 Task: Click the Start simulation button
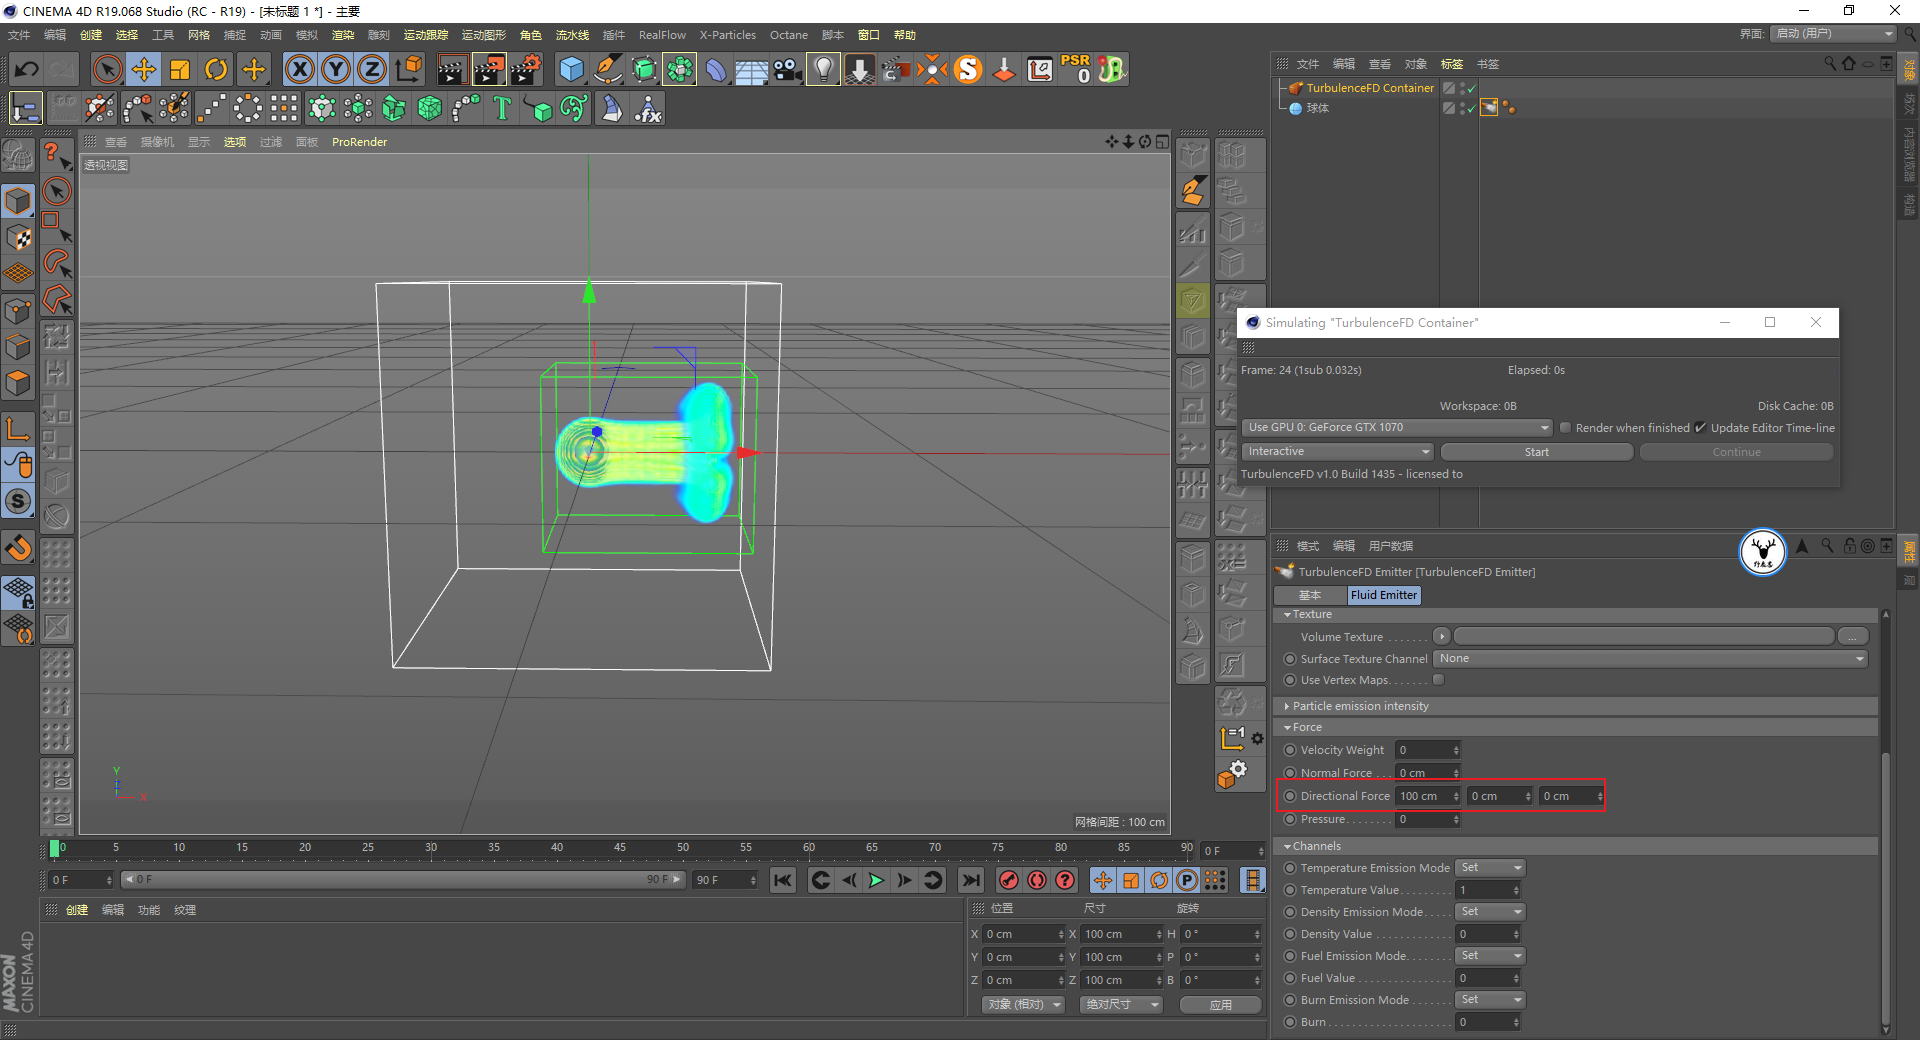pos(1536,452)
